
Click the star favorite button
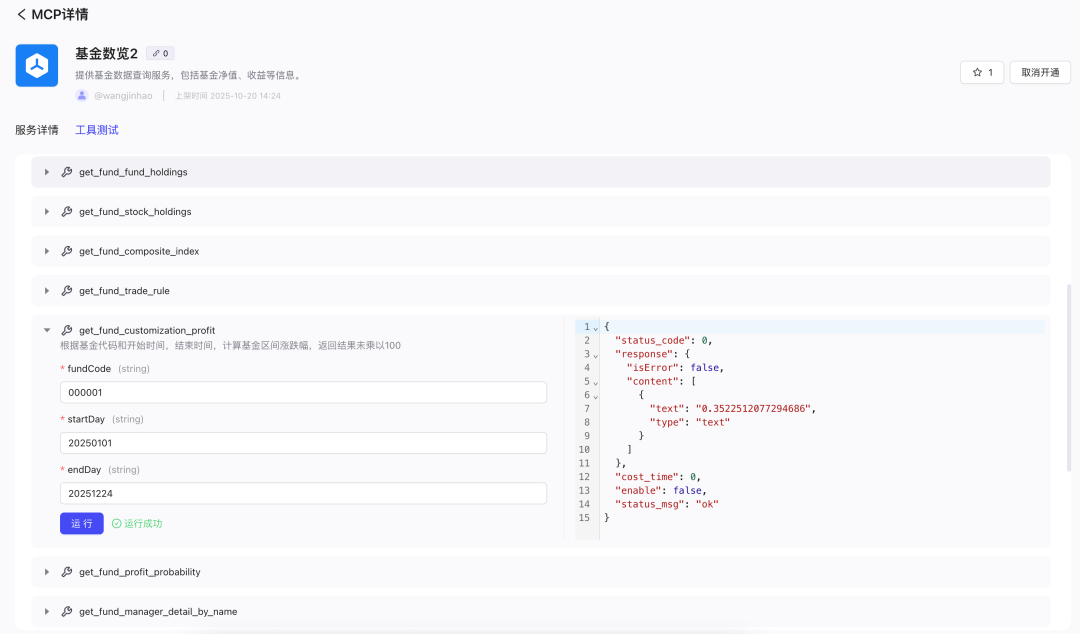(x=981, y=72)
